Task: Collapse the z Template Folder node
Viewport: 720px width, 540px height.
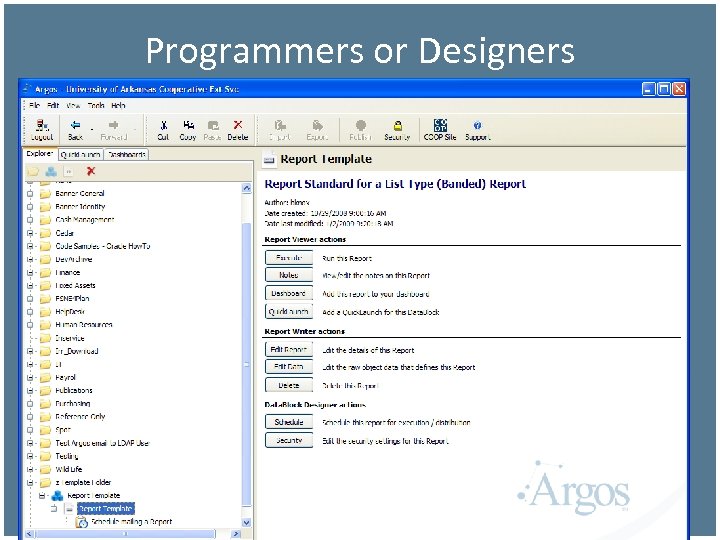Action: 30,483
